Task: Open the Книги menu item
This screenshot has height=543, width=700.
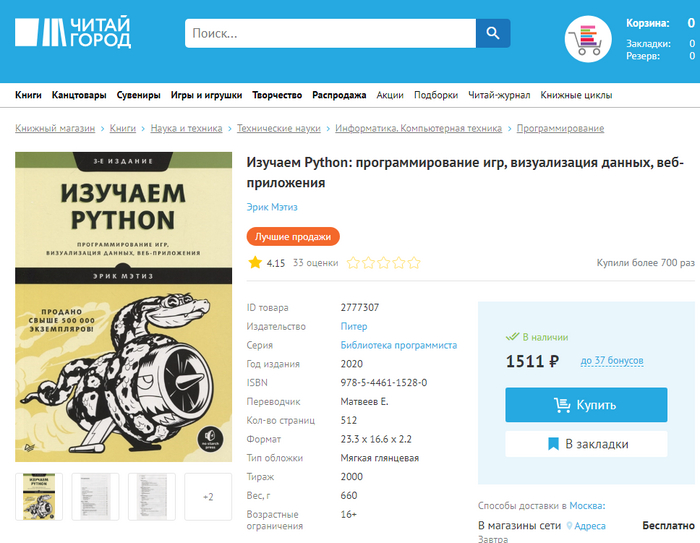Action: pos(28,95)
